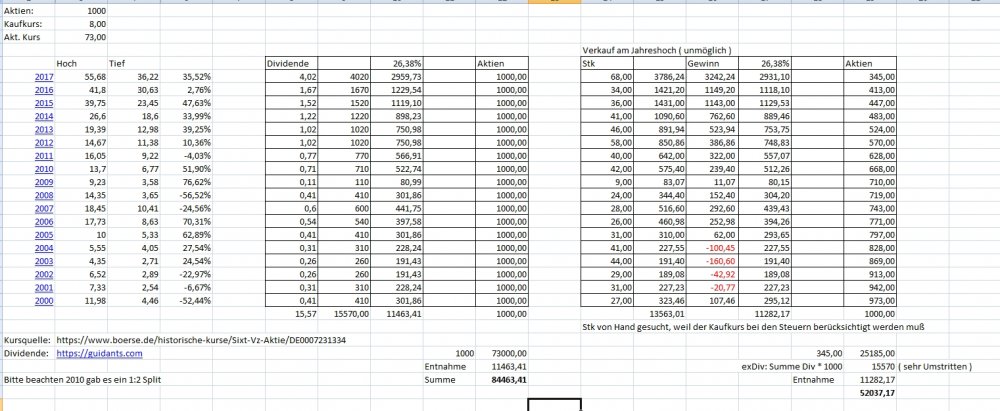
Task: Click the boerse.de historische-kurse URL text
Action: 201,340
